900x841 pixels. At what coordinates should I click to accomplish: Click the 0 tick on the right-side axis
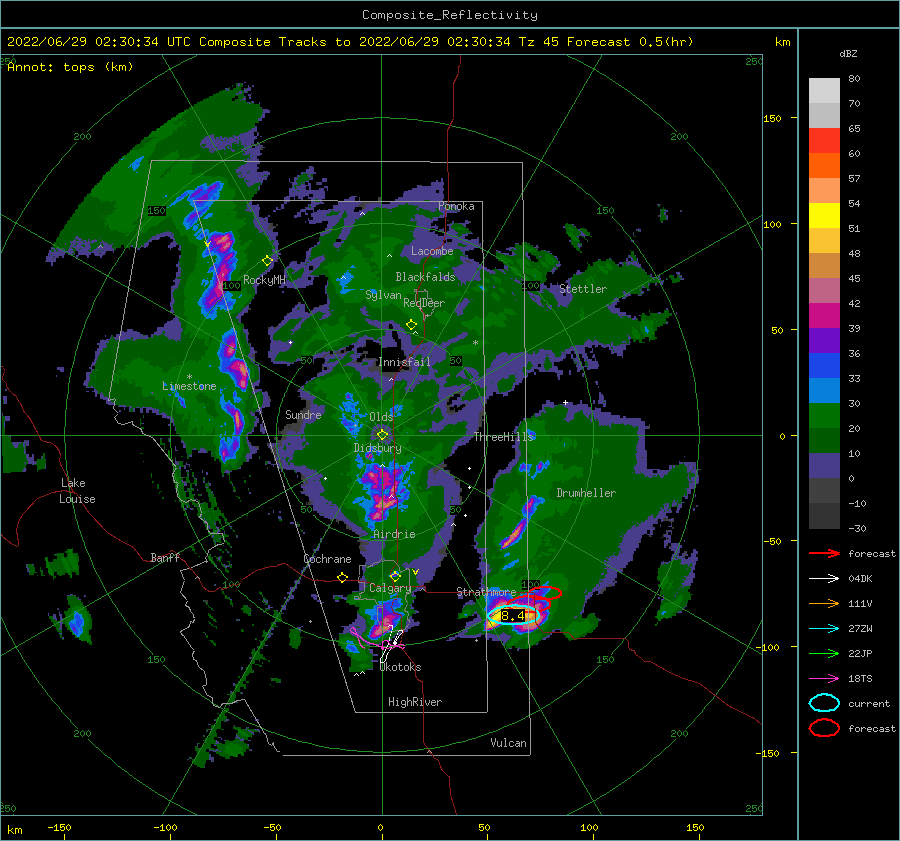(x=782, y=436)
